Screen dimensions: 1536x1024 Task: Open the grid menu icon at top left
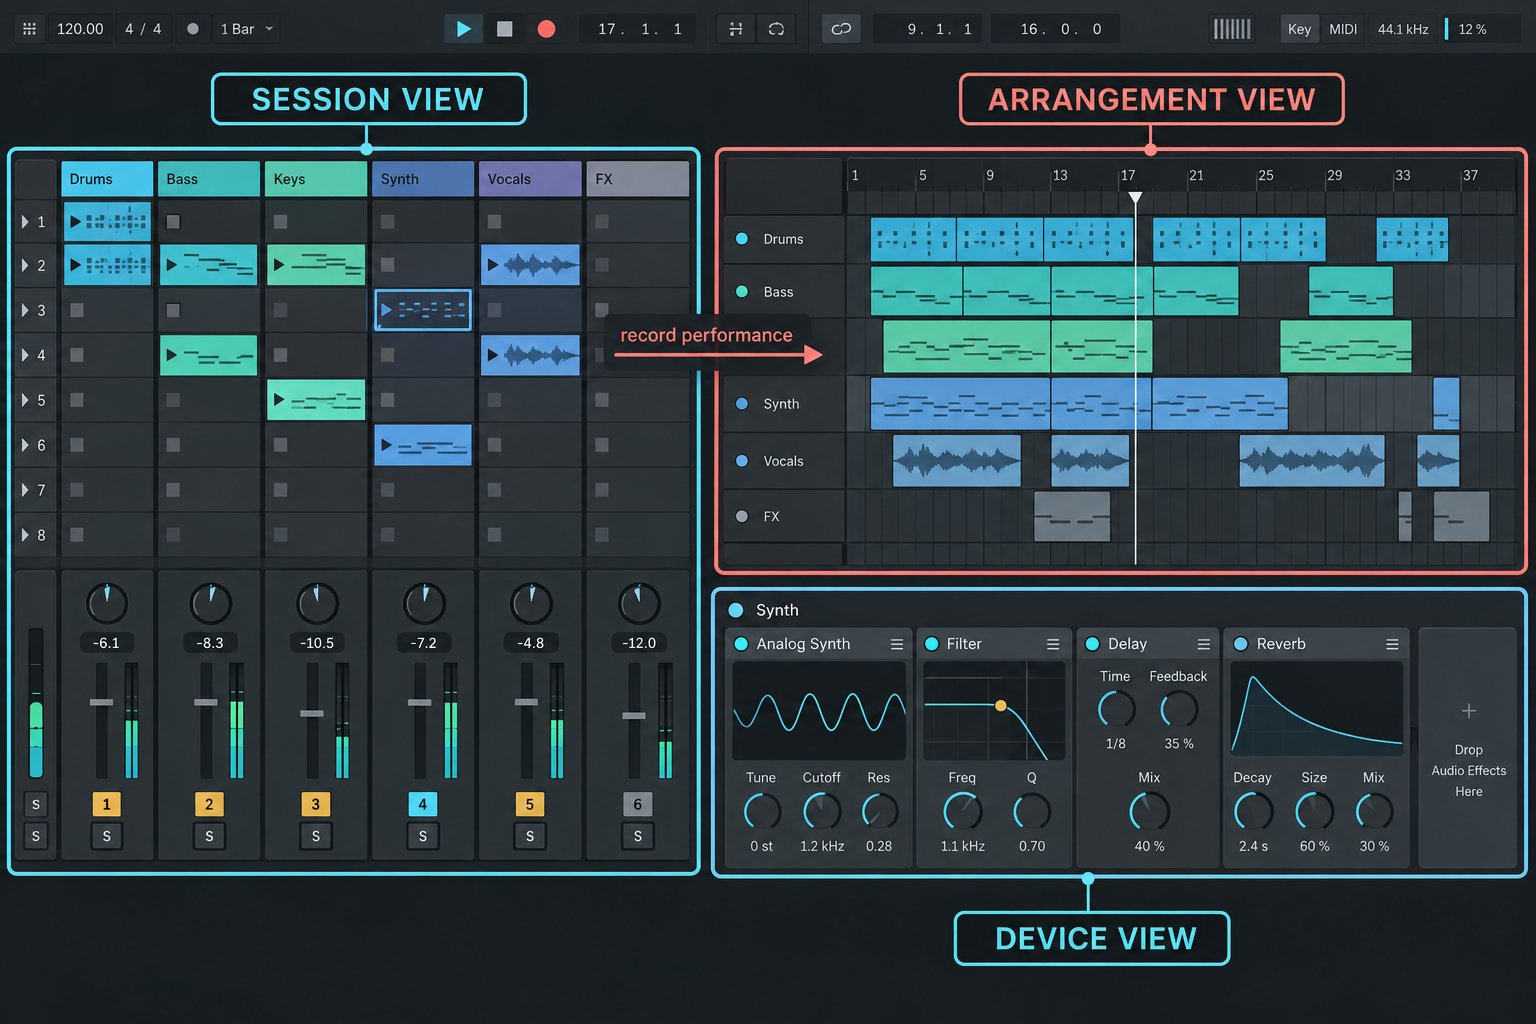coord(30,29)
